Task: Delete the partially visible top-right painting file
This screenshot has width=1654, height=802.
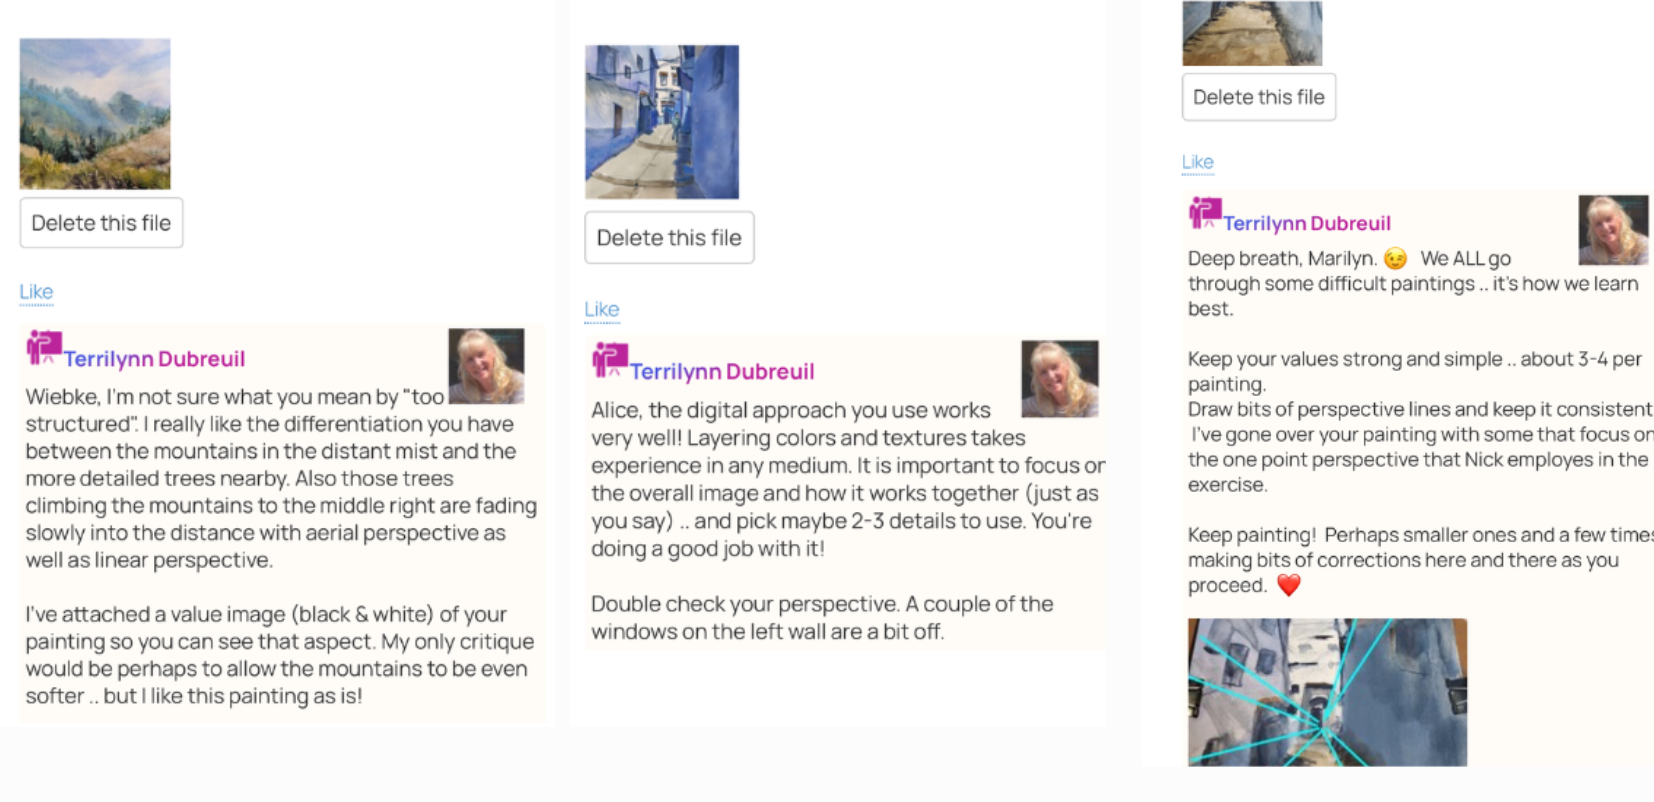Action: point(1259,97)
